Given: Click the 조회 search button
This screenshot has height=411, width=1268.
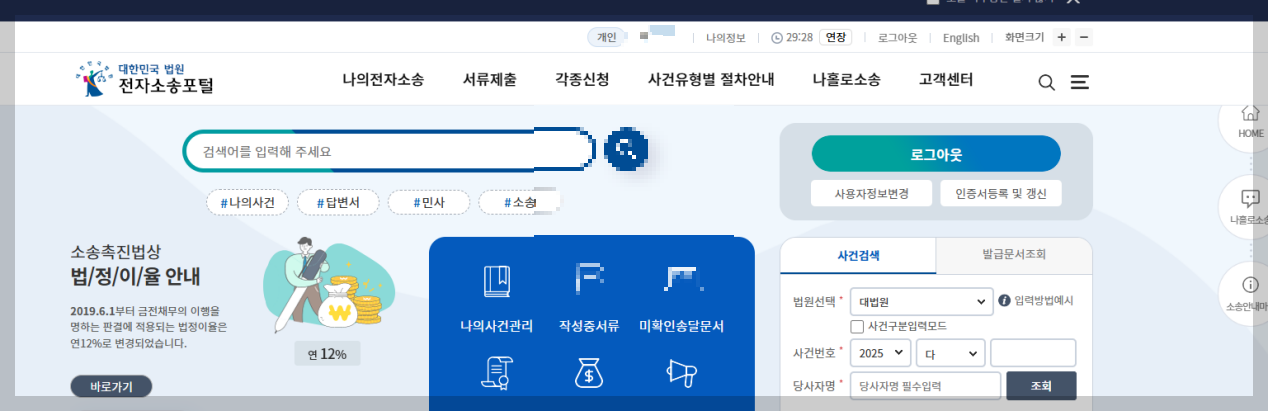Looking at the screenshot, I should (x=1041, y=385).
